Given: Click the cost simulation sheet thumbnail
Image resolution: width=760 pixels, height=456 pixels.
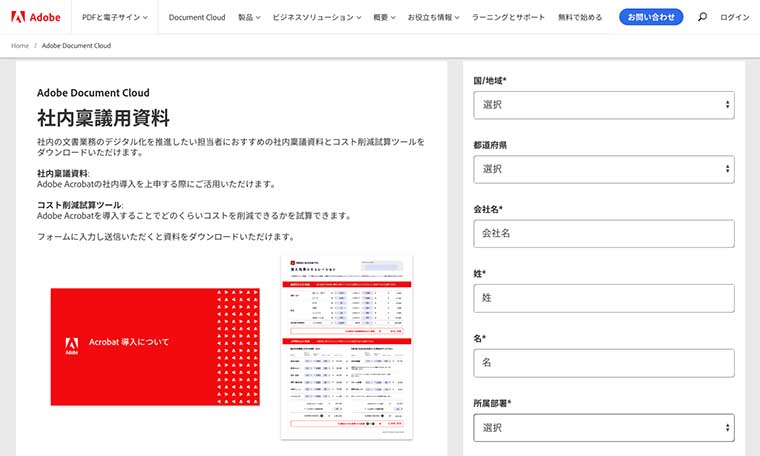Looking at the screenshot, I should (347, 348).
